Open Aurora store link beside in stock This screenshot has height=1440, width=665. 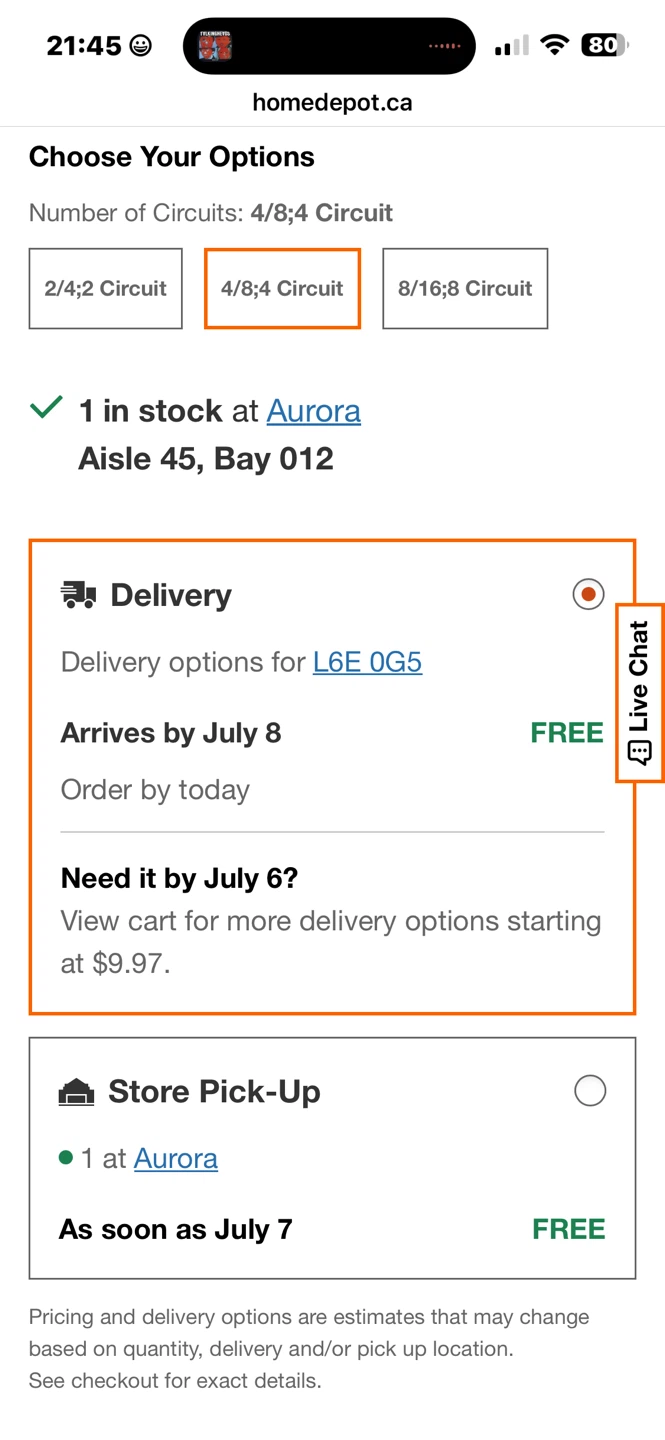pyautogui.click(x=314, y=411)
